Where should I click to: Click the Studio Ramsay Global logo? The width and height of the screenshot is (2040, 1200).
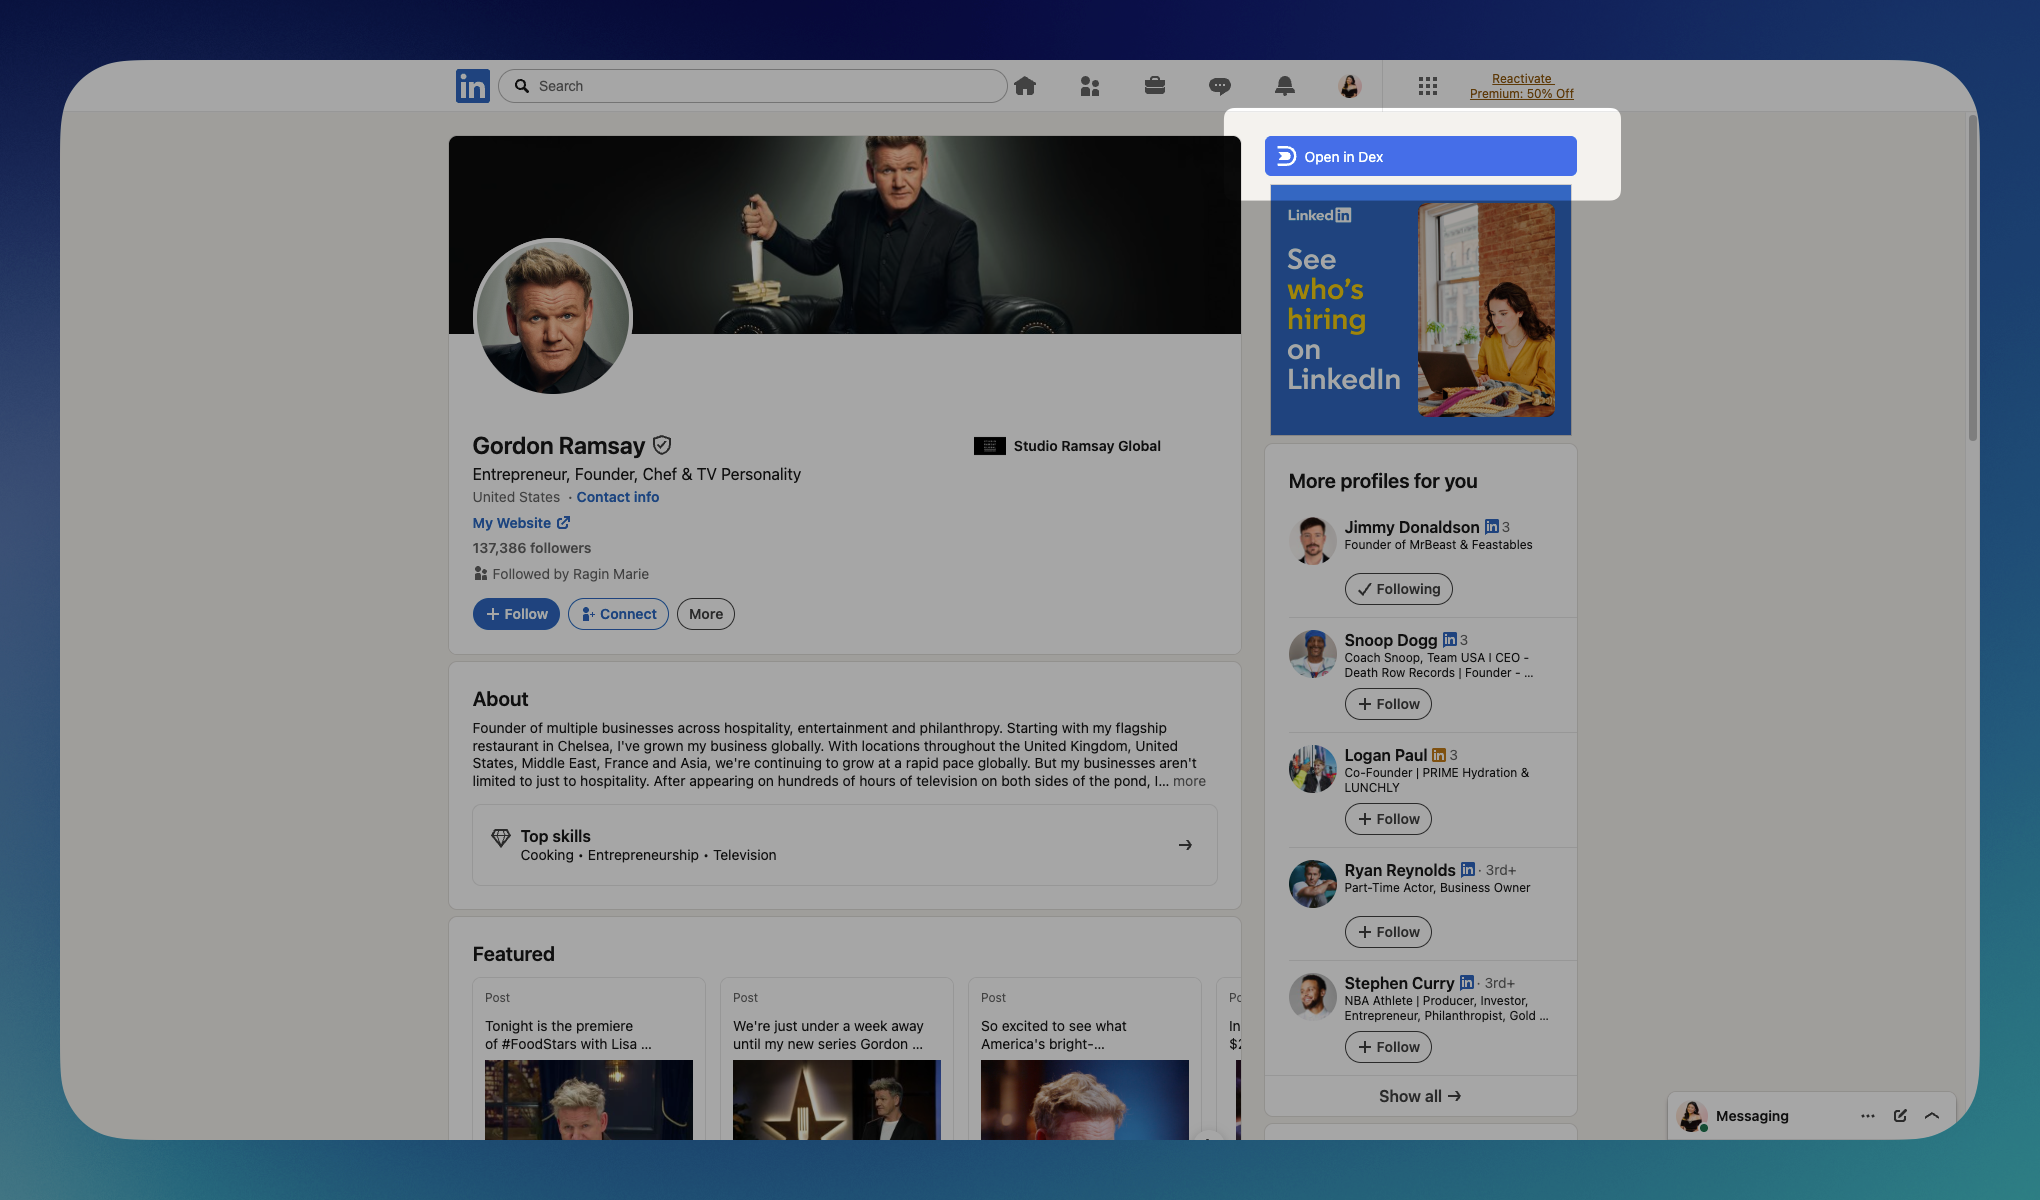tap(990, 446)
